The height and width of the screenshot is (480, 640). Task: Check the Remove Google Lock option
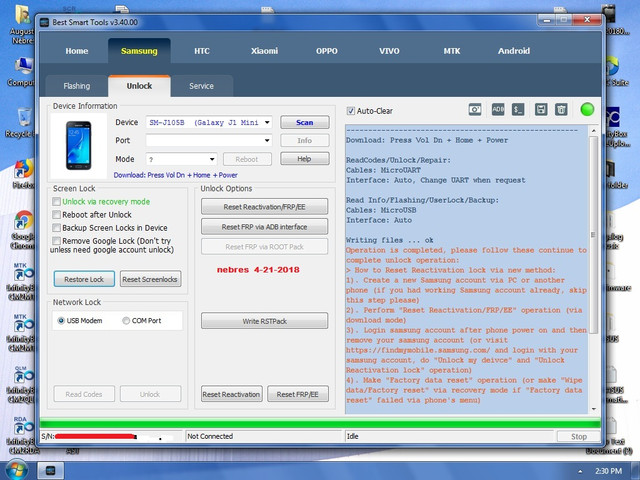(56, 241)
